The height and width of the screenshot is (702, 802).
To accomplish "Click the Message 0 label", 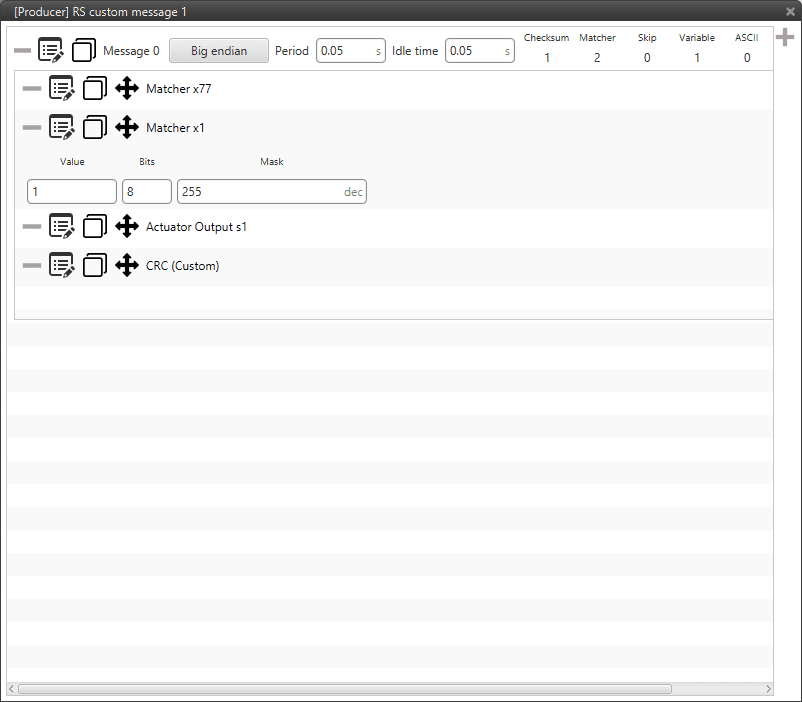I will coord(131,51).
